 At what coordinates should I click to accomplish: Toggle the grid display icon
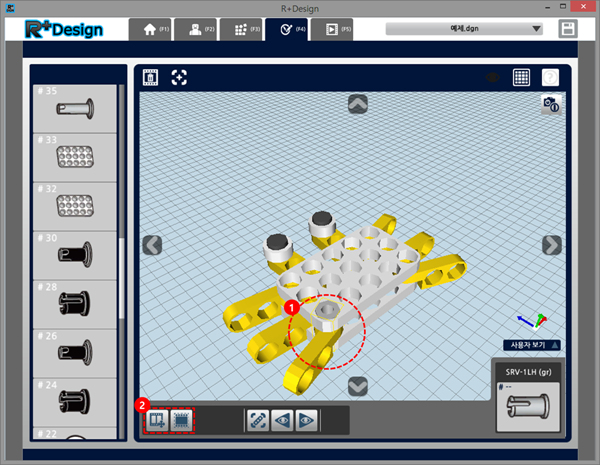521,77
